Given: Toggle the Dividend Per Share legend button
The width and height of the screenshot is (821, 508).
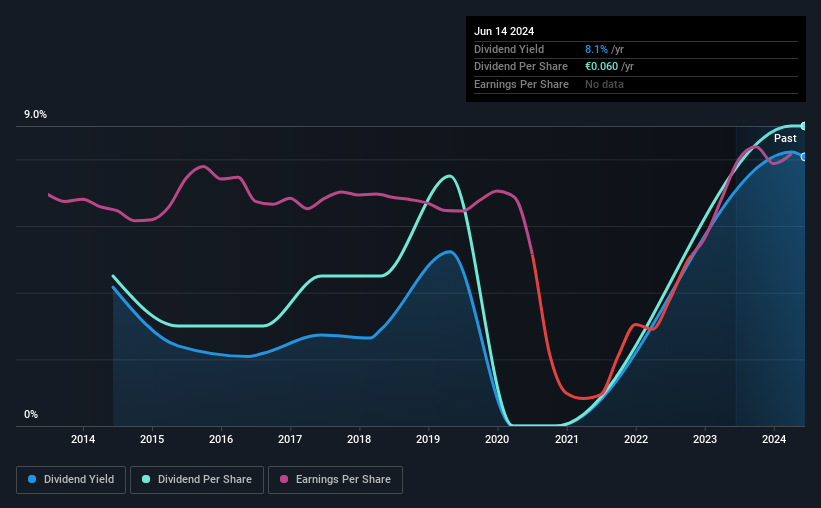Looking at the screenshot, I should tap(197, 480).
